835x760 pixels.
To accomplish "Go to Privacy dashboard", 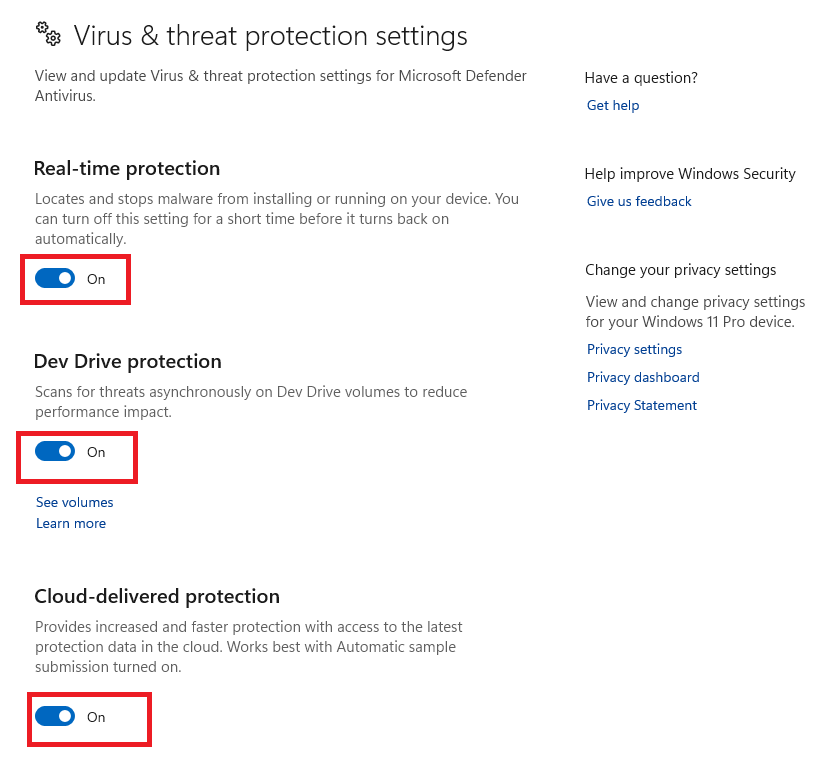I will coord(643,377).
